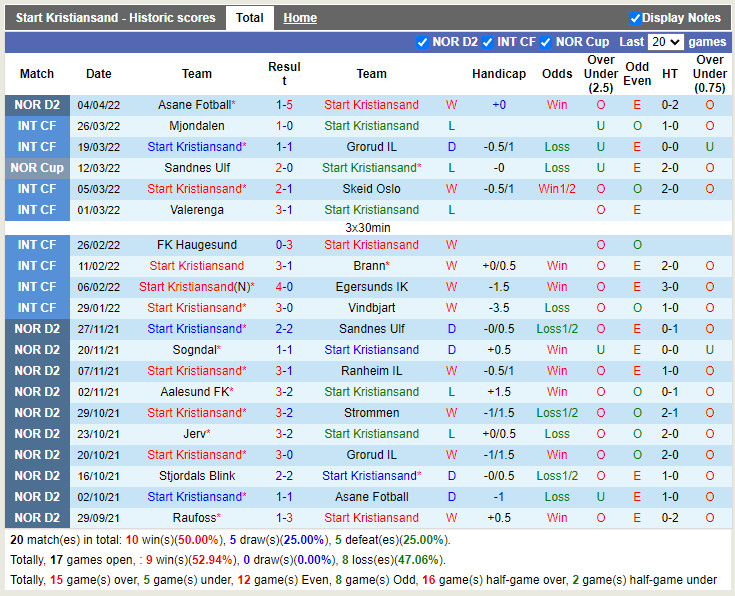
Task: Switch to the Home tab
Action: [x=300, y=18]
